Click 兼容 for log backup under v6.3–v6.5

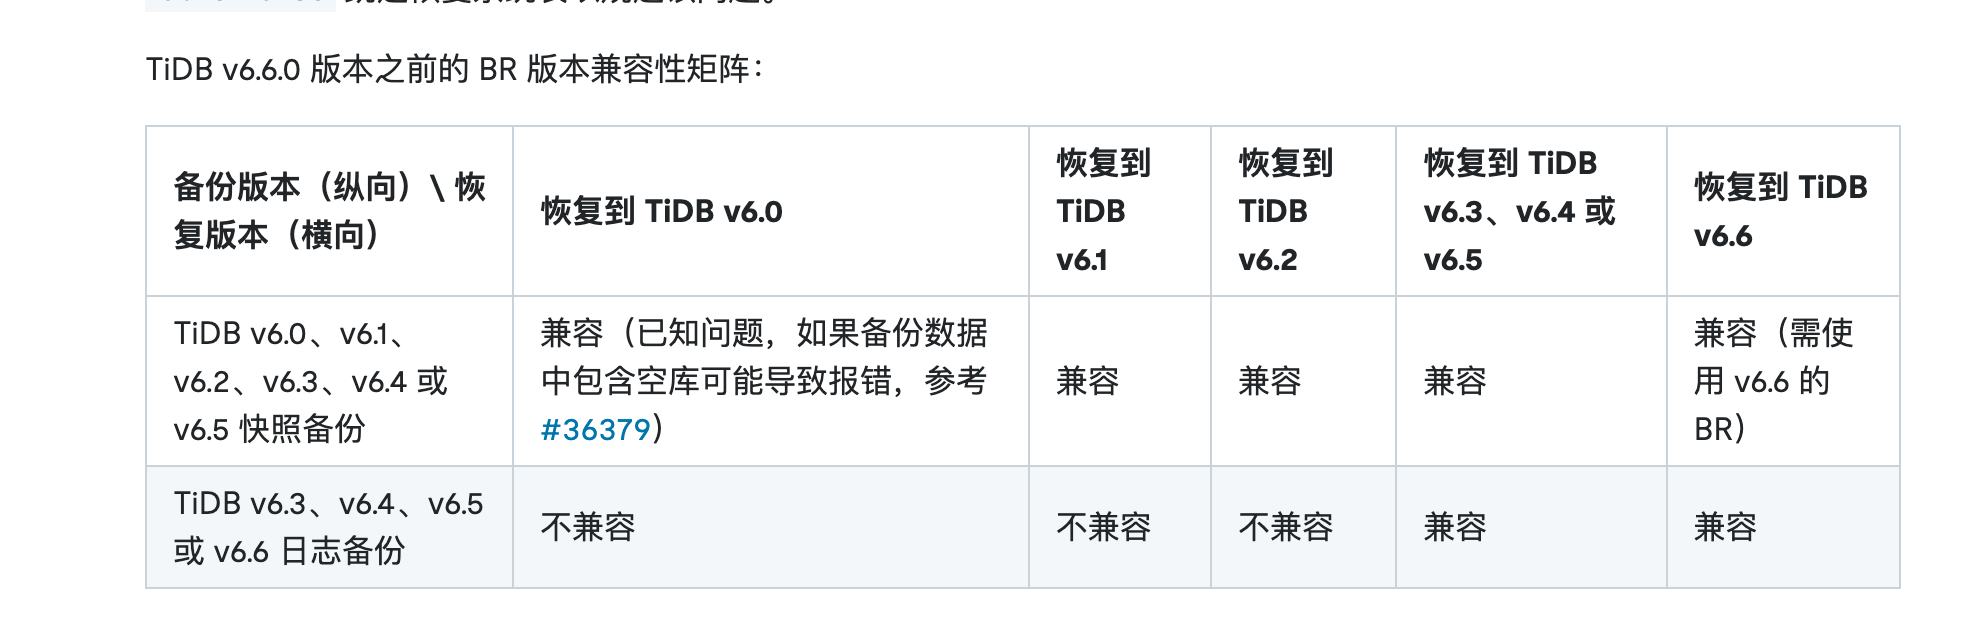click(x=1455, y=527)
